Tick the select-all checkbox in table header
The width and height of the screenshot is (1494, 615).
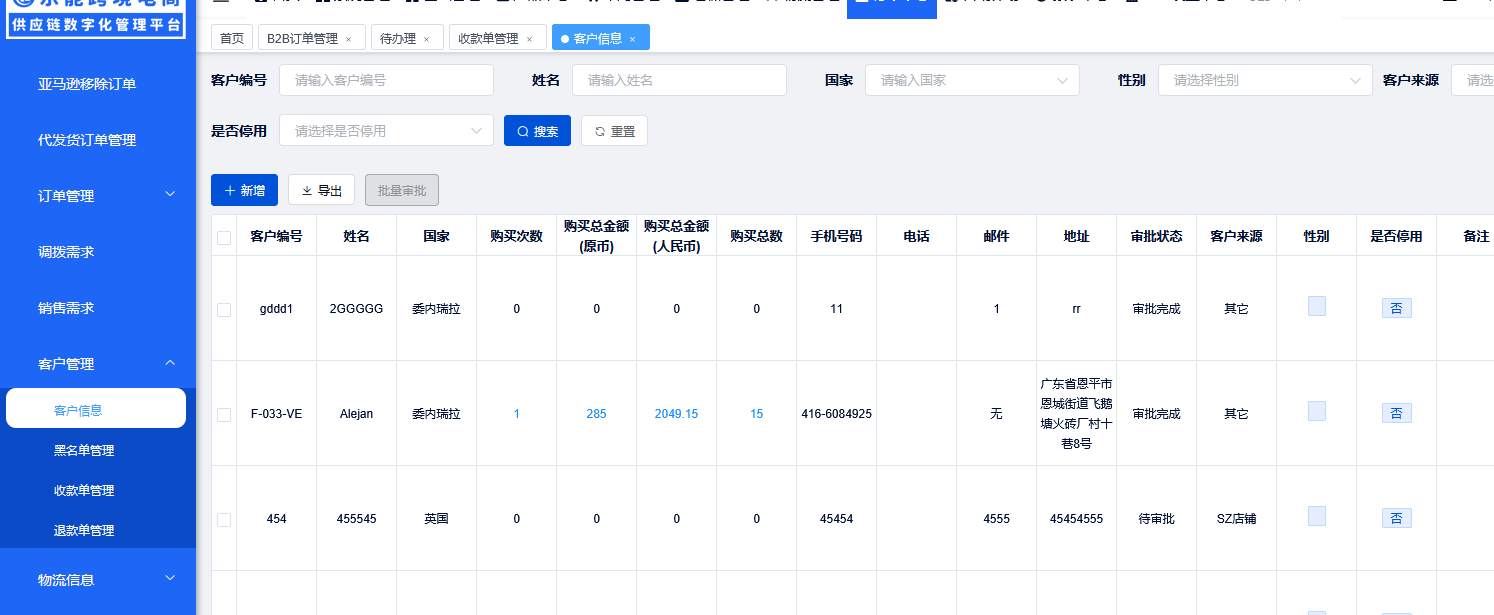point(224,237)
